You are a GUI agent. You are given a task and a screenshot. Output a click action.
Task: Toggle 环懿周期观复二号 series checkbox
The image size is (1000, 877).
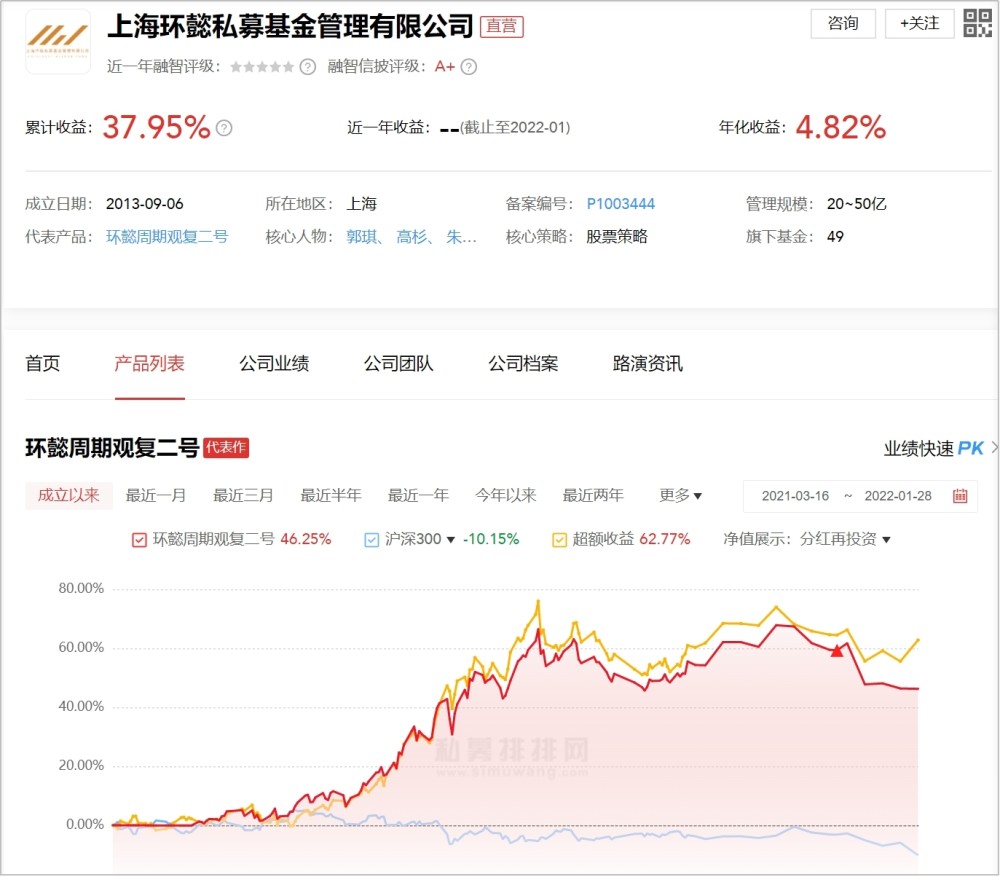click(139, 540)
